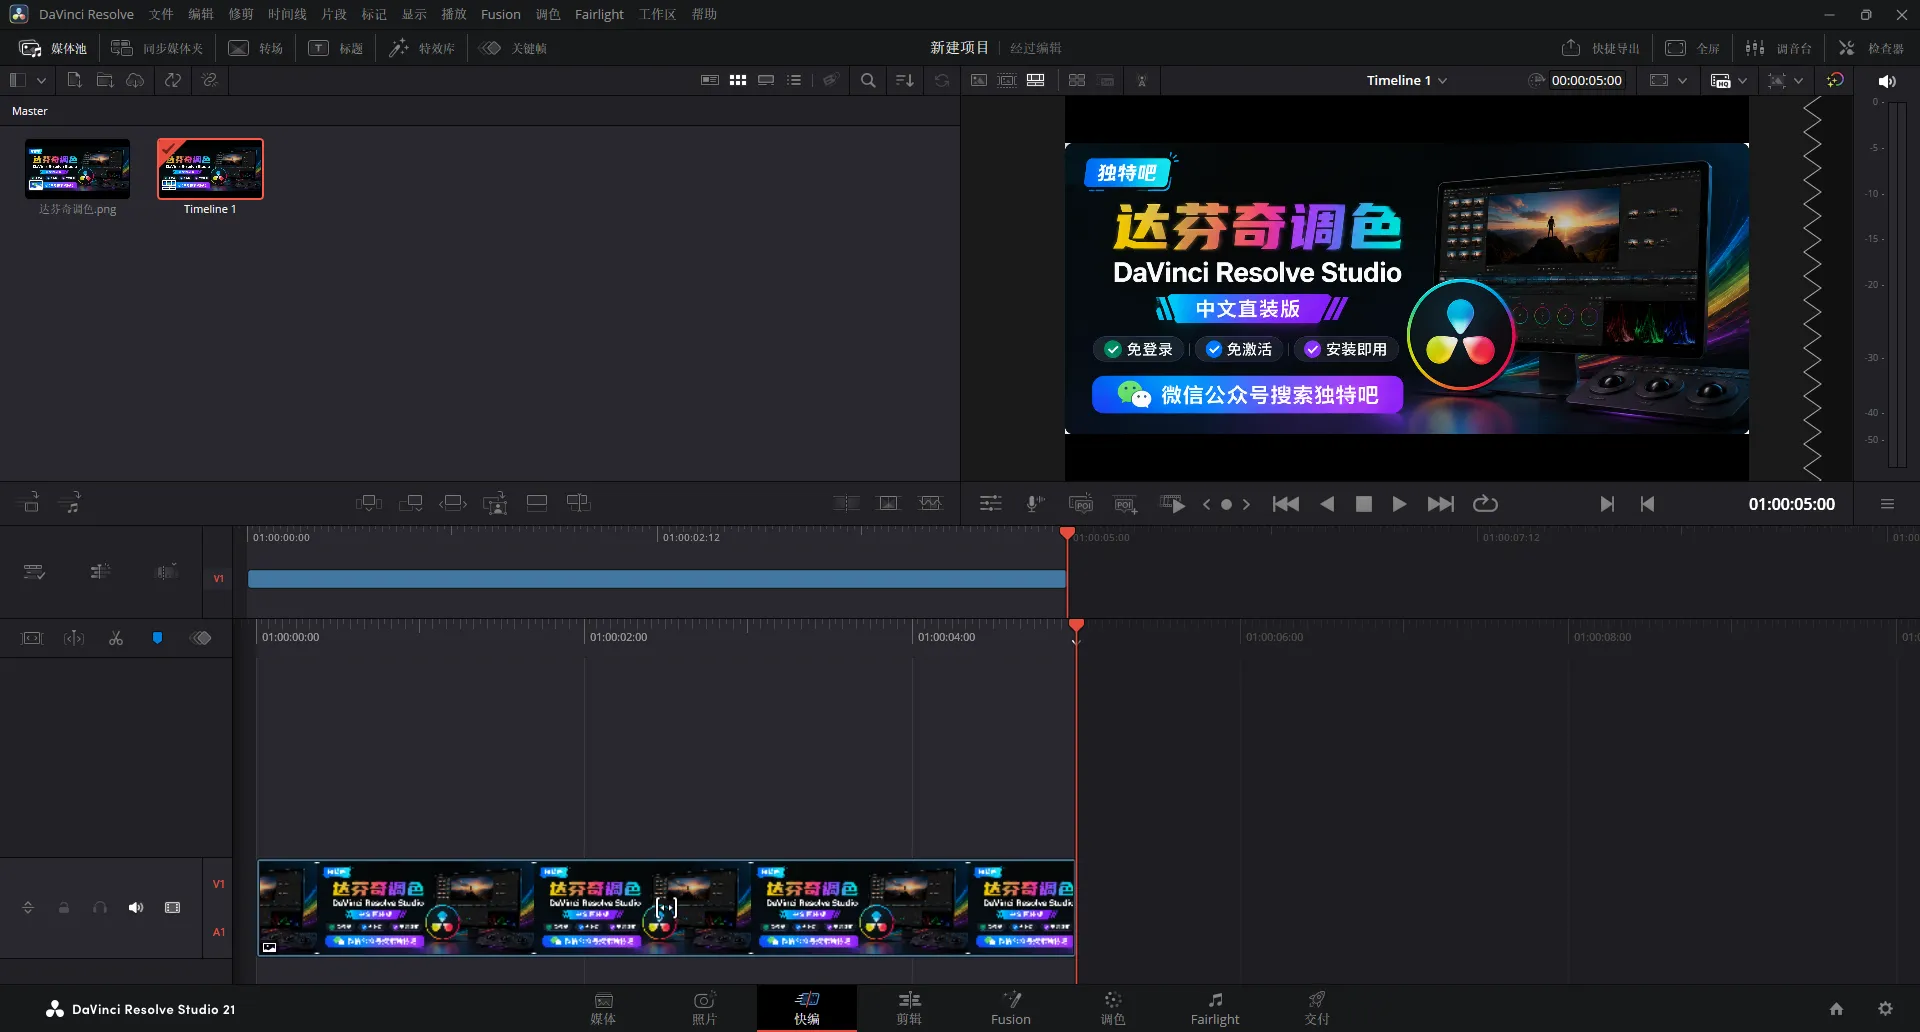
Task: Play in reverse
Action: pyautogui.click(x=1327, y=504)
